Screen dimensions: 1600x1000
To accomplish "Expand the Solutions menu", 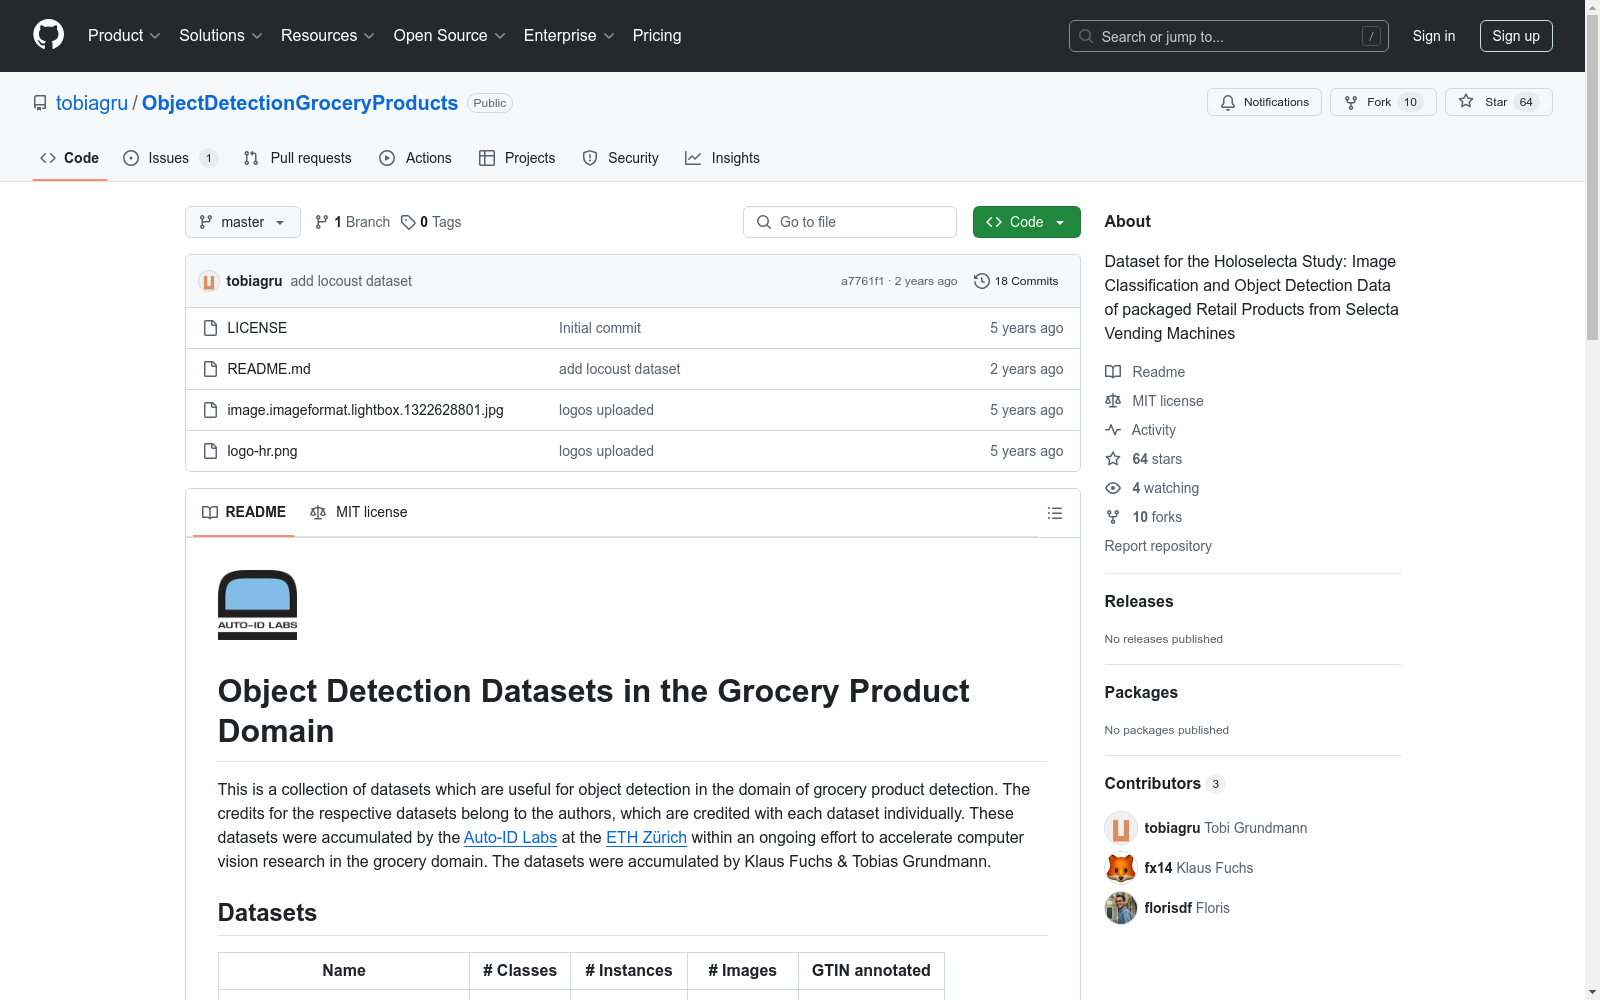I will (x=221, y=36).
